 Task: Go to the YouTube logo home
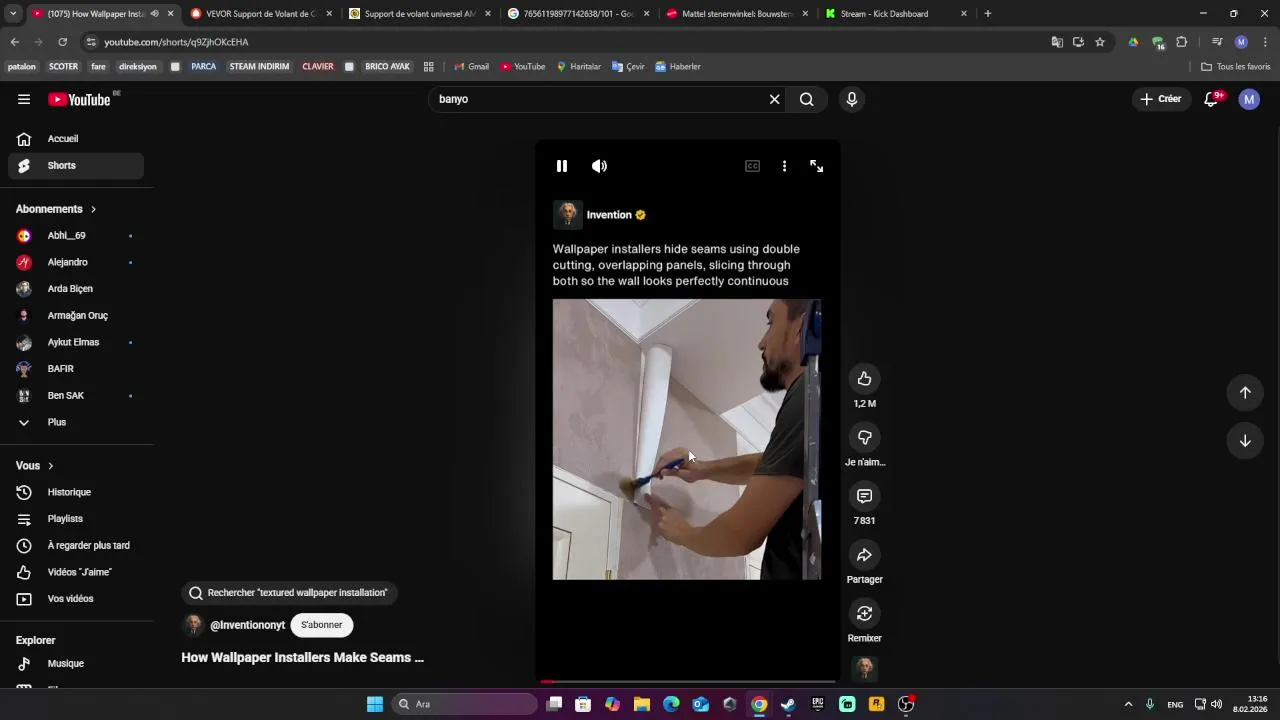[x=80, y=99]
